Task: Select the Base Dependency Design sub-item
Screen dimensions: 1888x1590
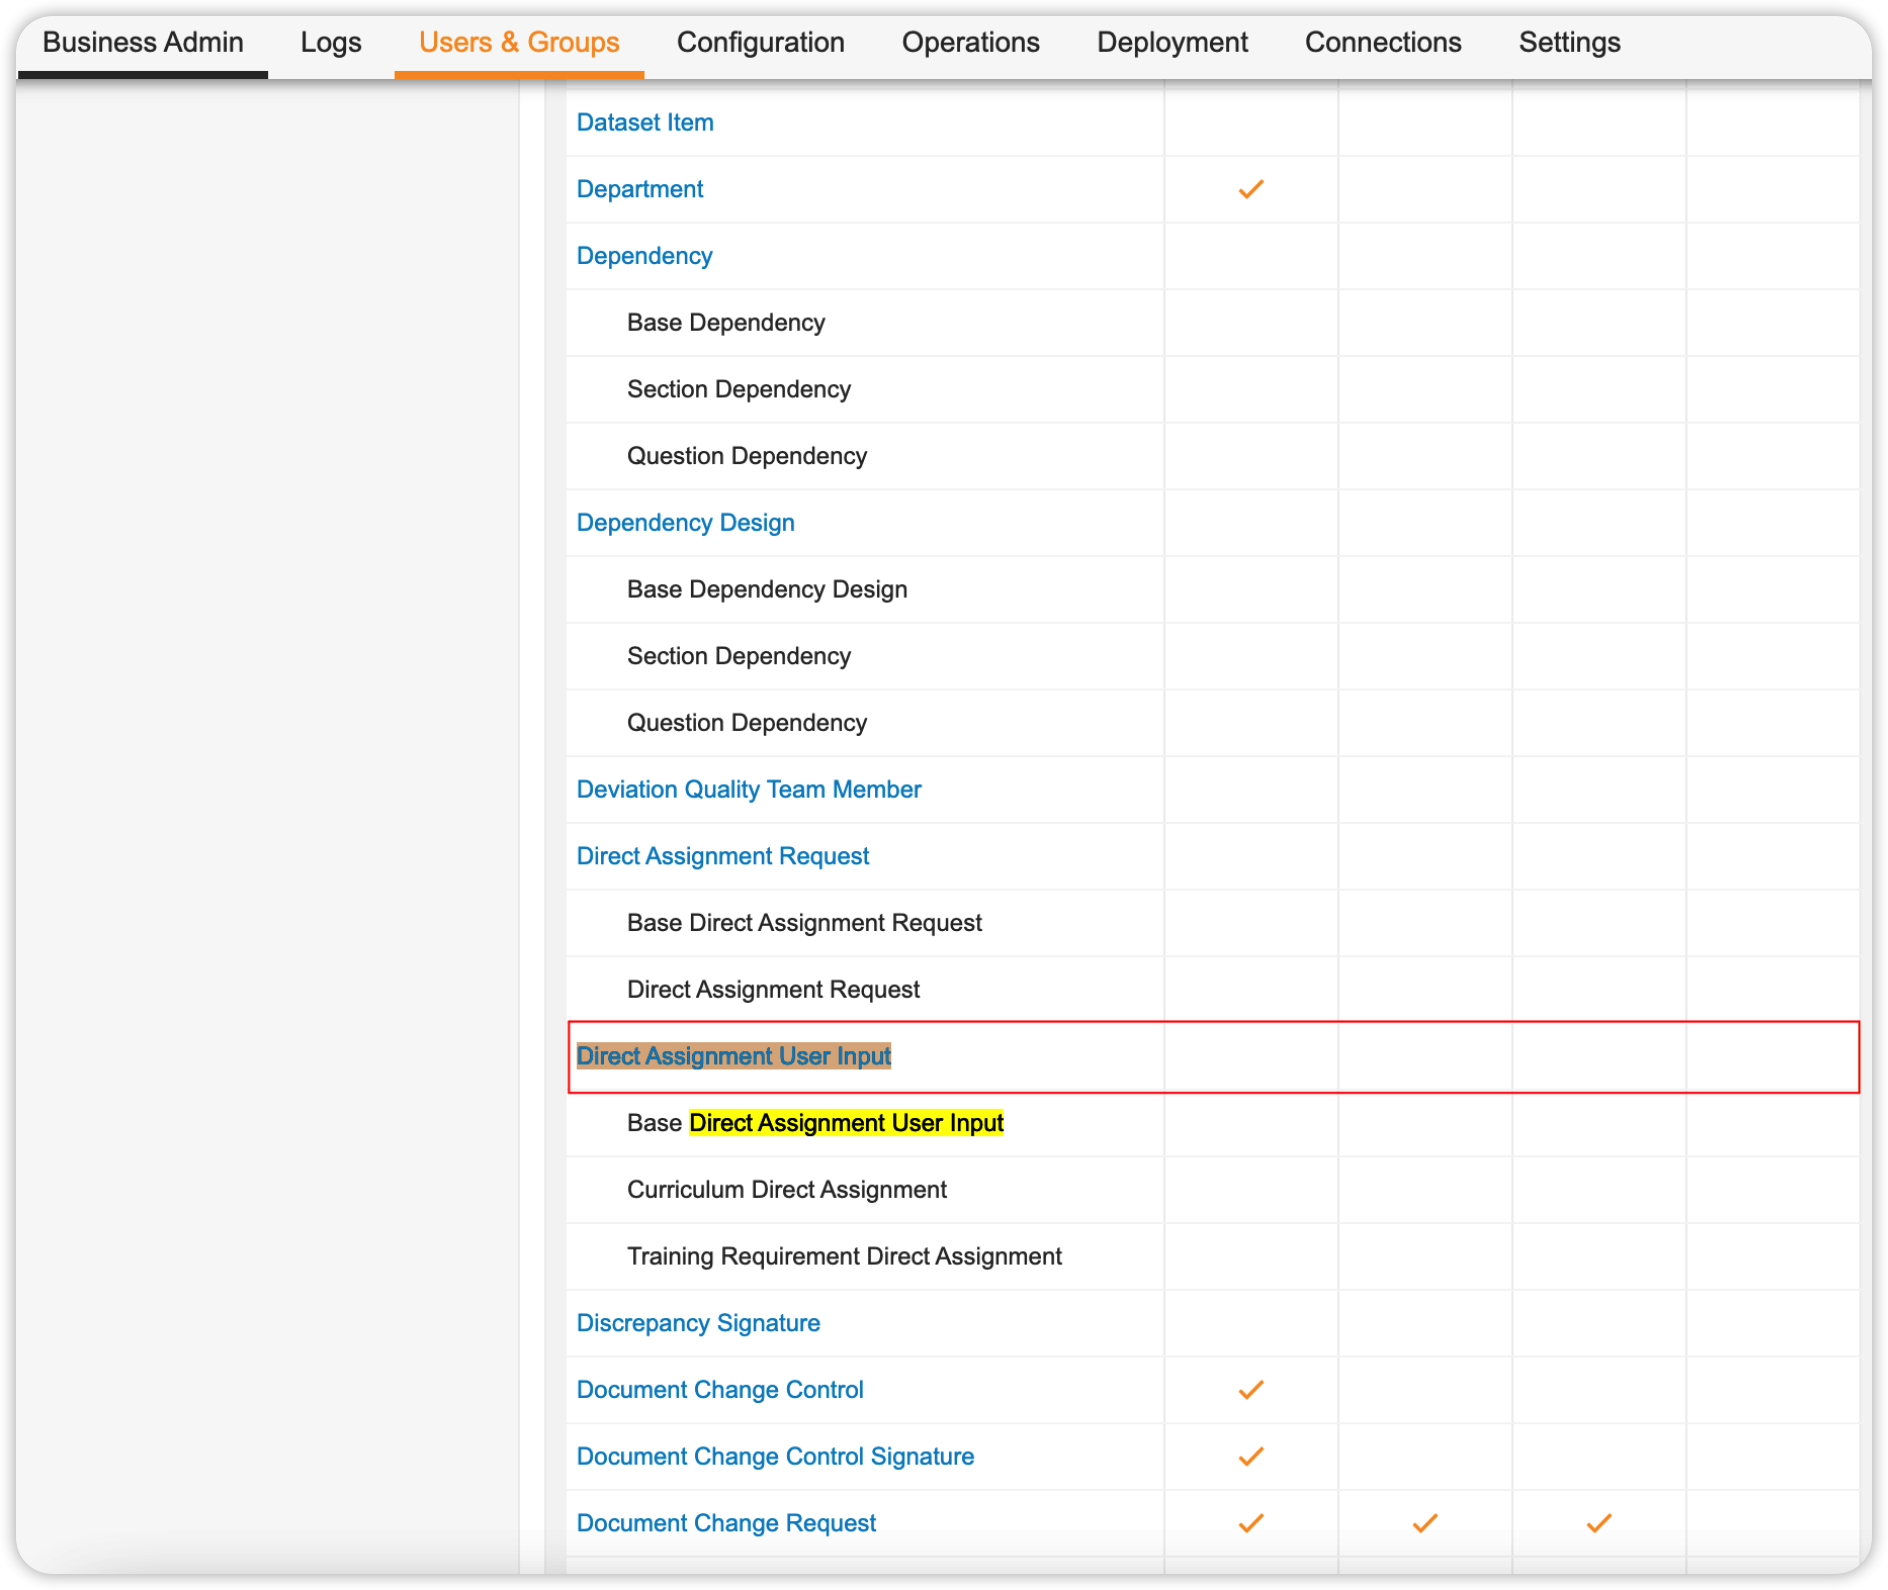Action: [x=767, y=590]
